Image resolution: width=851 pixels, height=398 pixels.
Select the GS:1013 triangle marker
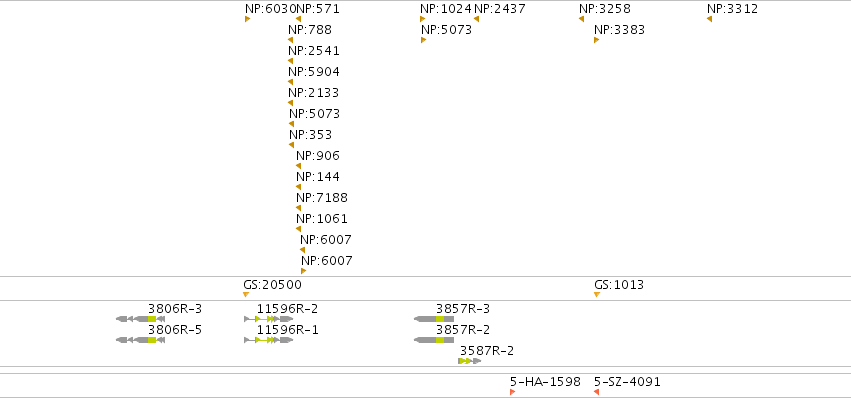(597, 294)
